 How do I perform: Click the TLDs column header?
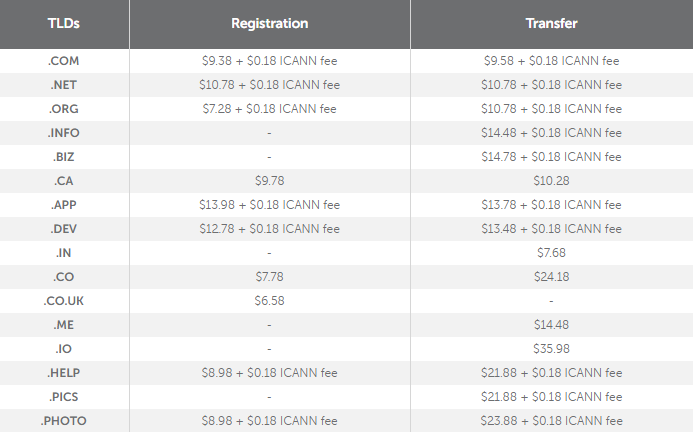point(63,23)
